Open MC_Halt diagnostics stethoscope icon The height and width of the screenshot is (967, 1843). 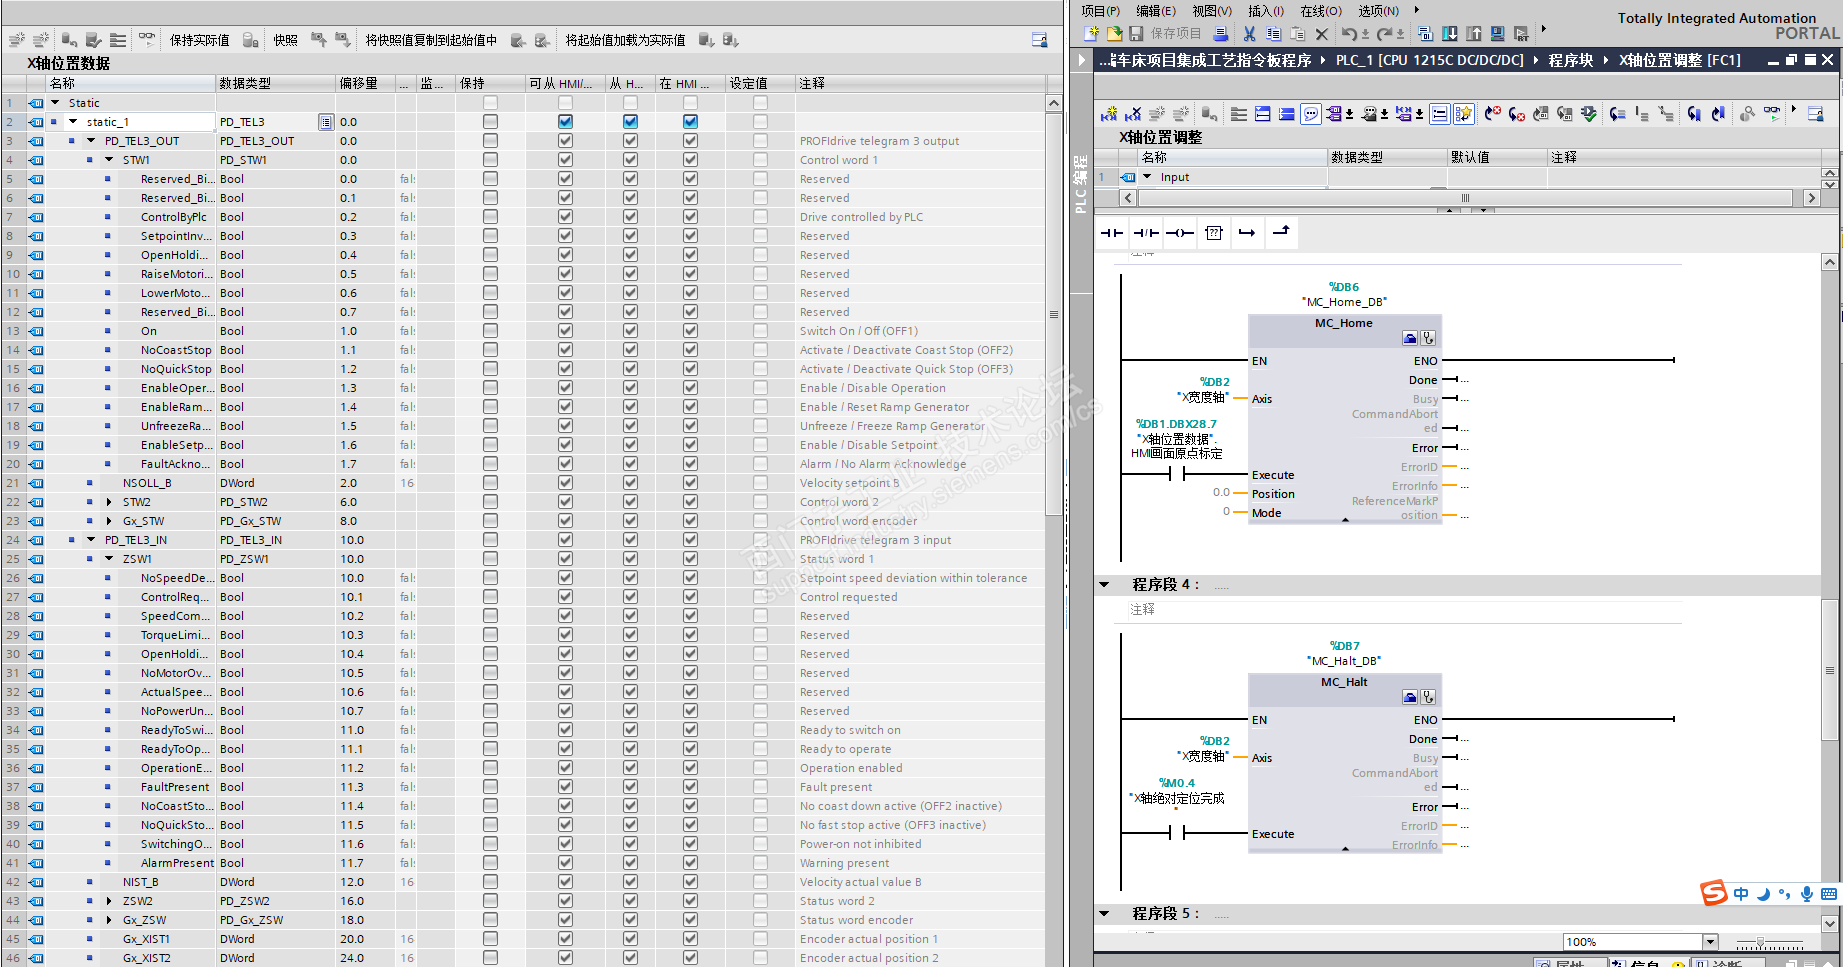click(x=1428, y=697)
